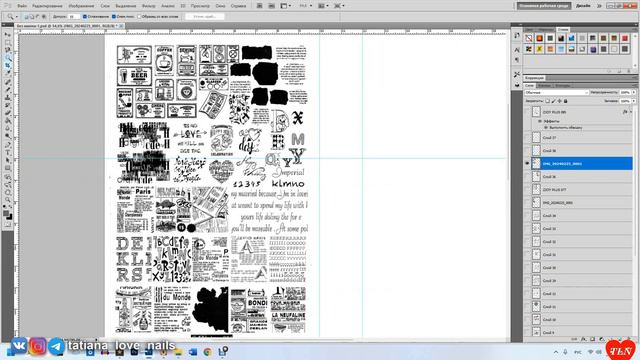Open the Заливка fill slider arrow
This screenshot has width=640, height=360.
click(x=633, y=101)
